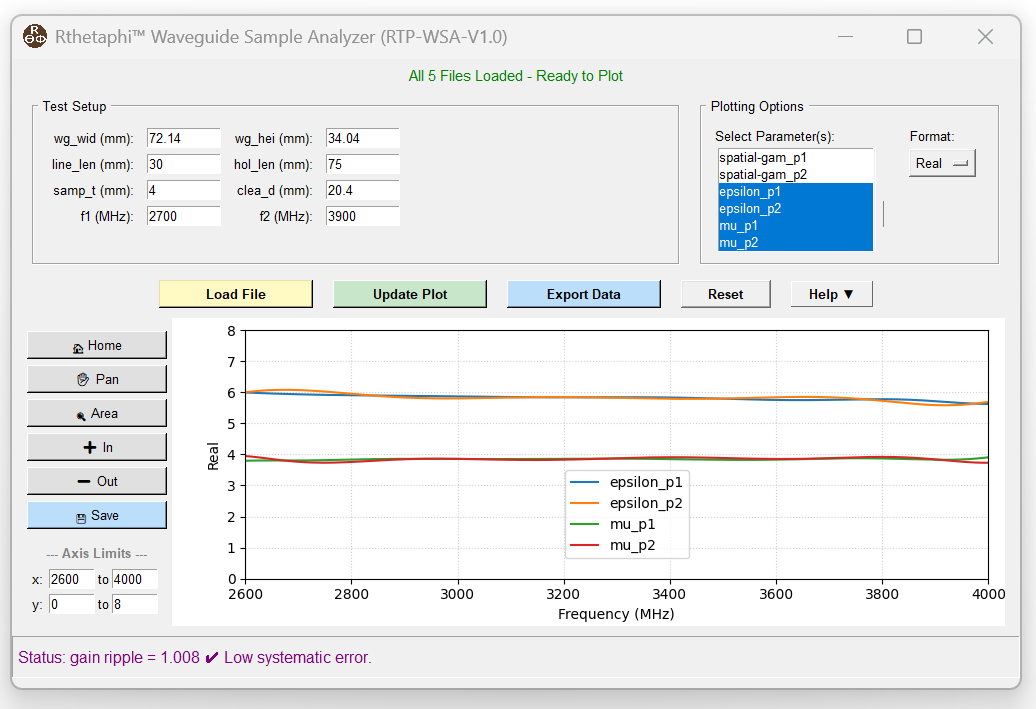The height and width of the screenshot is (709, 1036).
Task: Toggle mu_p1 in the parameter list
Action: pos(796,226)
